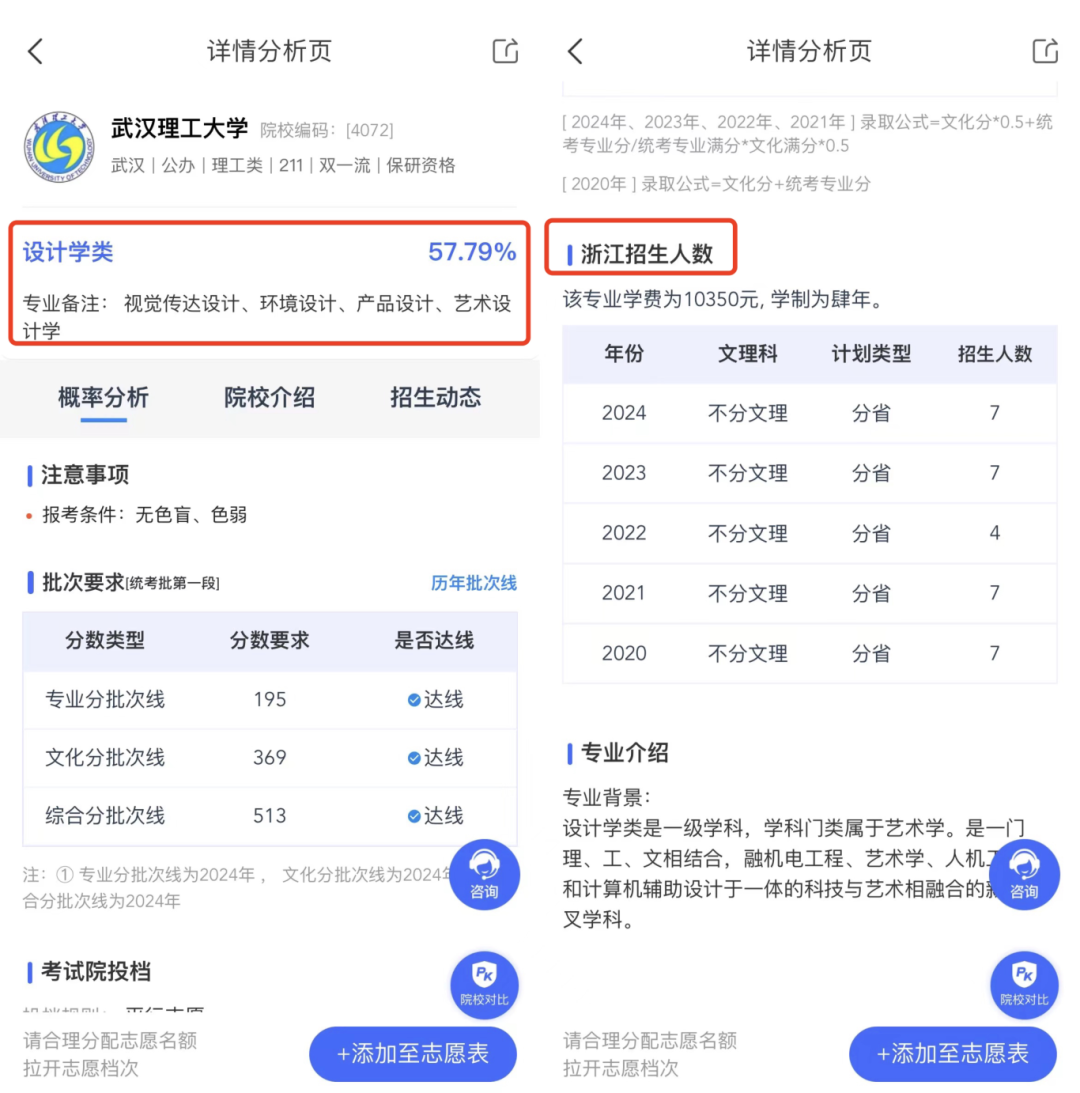The image size is (1080, 1093).
Task: Click left +添加至志愿表 button
Action: [413, 1053]
